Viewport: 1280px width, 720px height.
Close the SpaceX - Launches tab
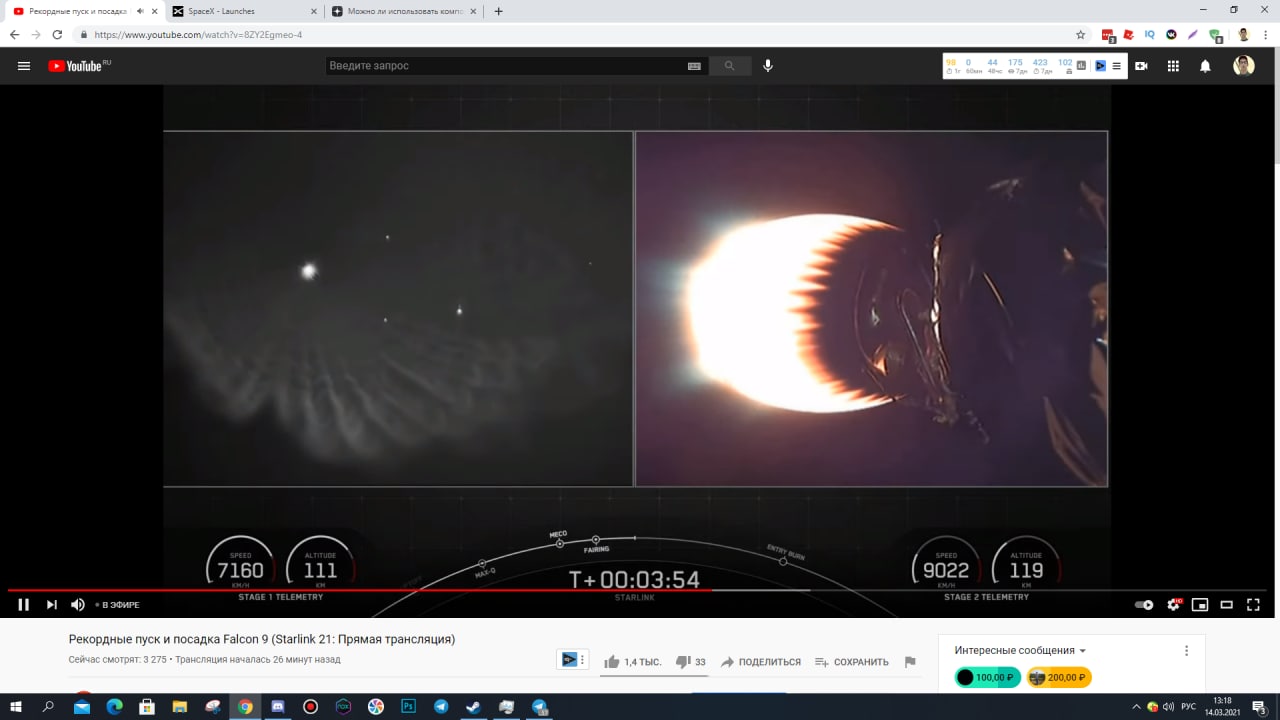pos(313,11)
